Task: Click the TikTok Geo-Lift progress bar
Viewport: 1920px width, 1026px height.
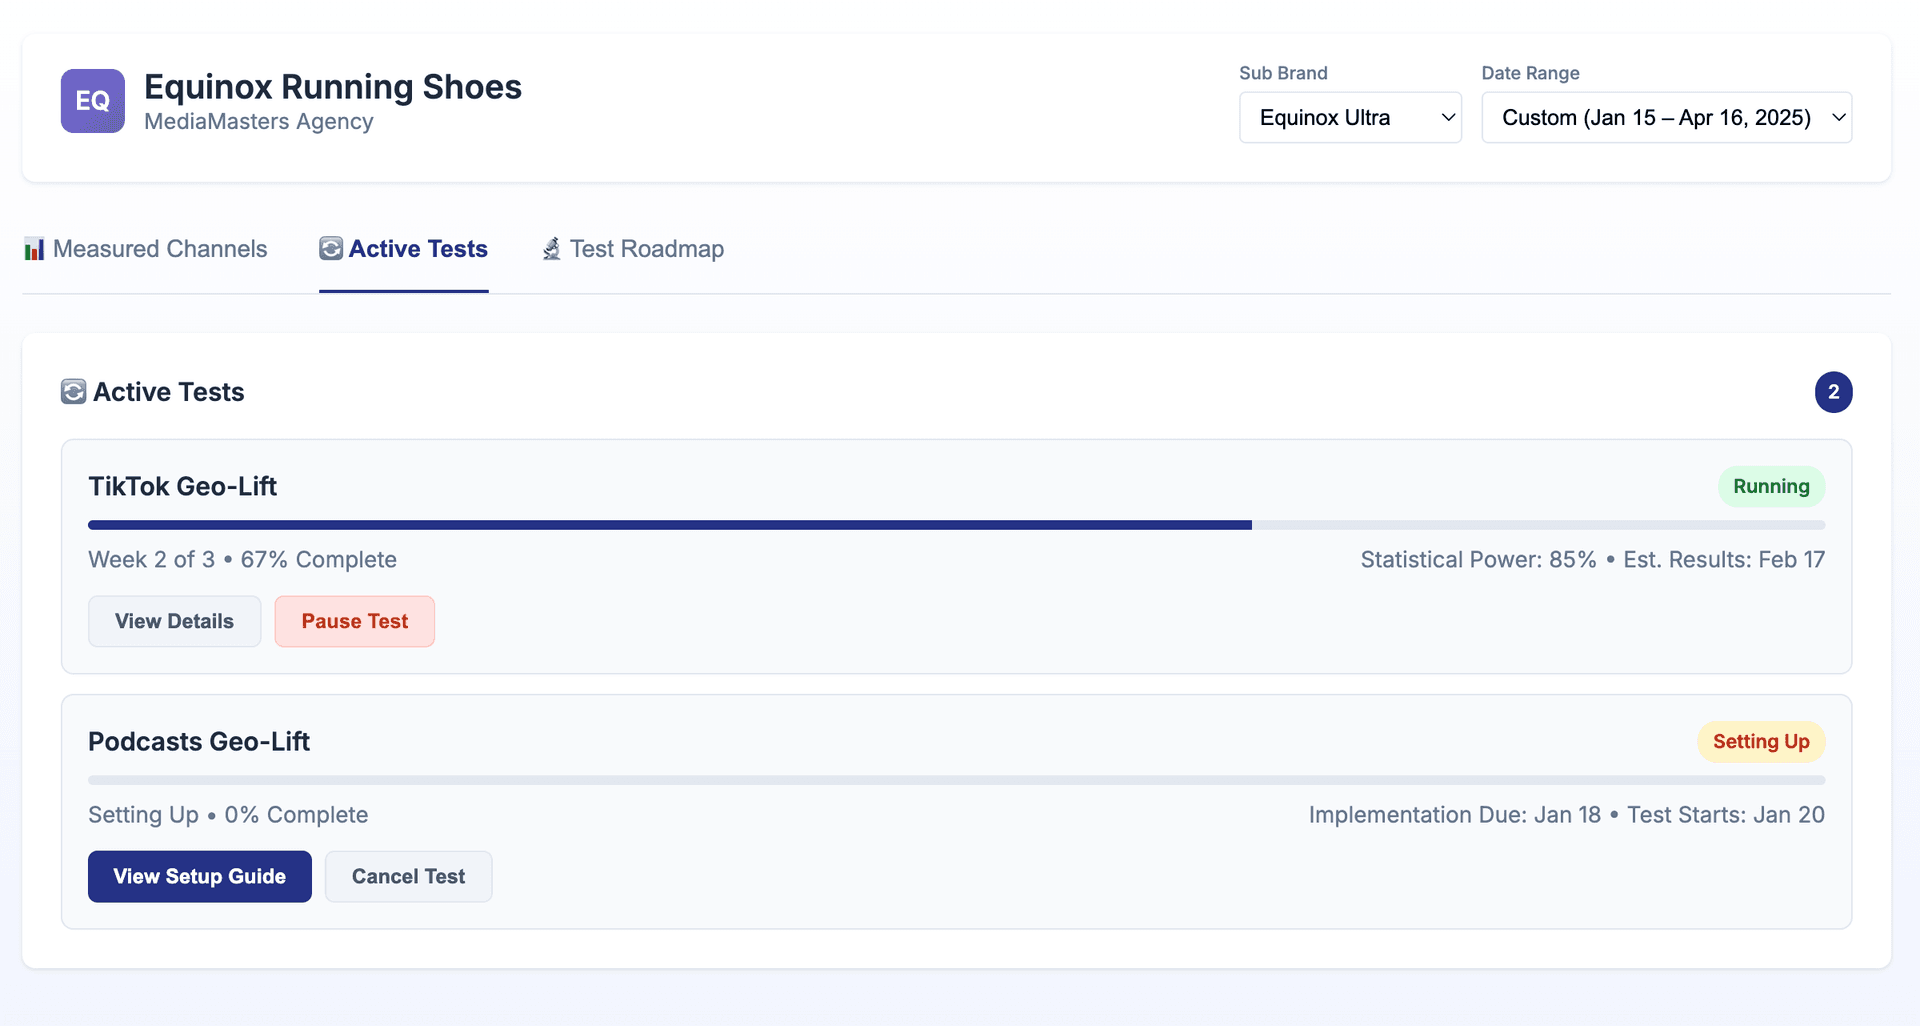Action: [x=956, y=525]
